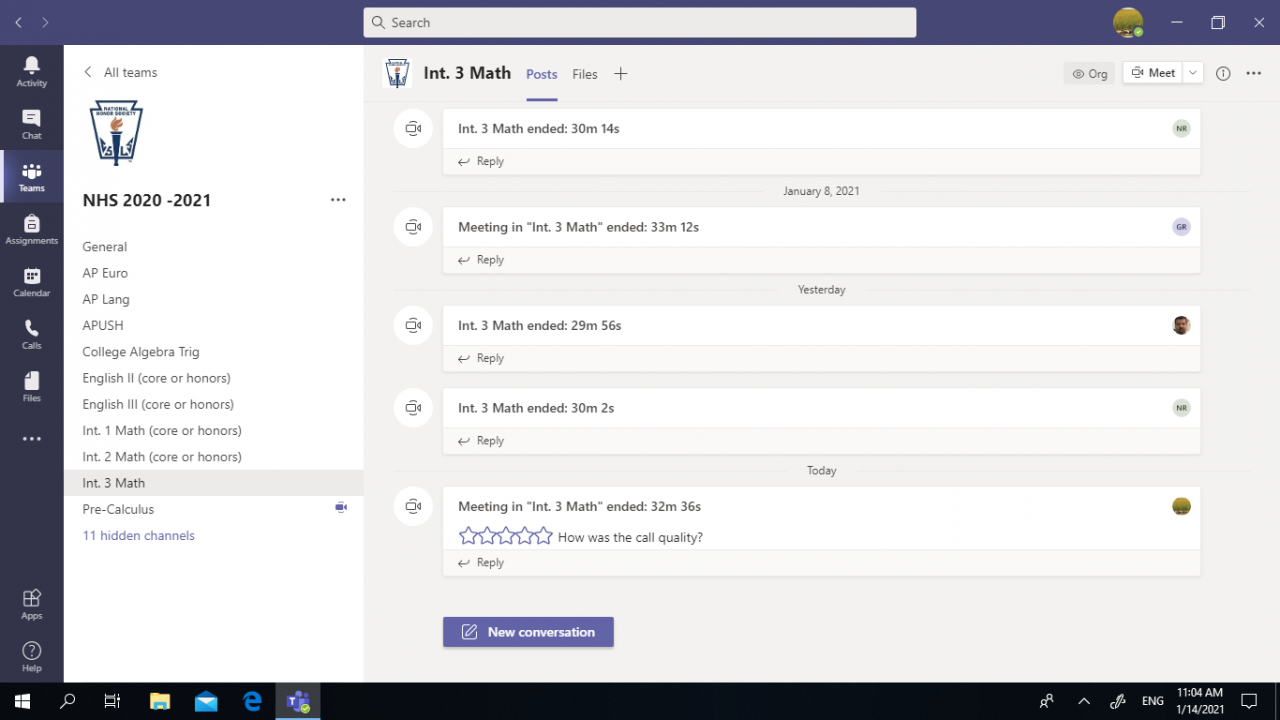The width and height of the screenshot is (1280, 720).
Task: Reply to meeting ended 30m 2s
Action: (481, 441)
